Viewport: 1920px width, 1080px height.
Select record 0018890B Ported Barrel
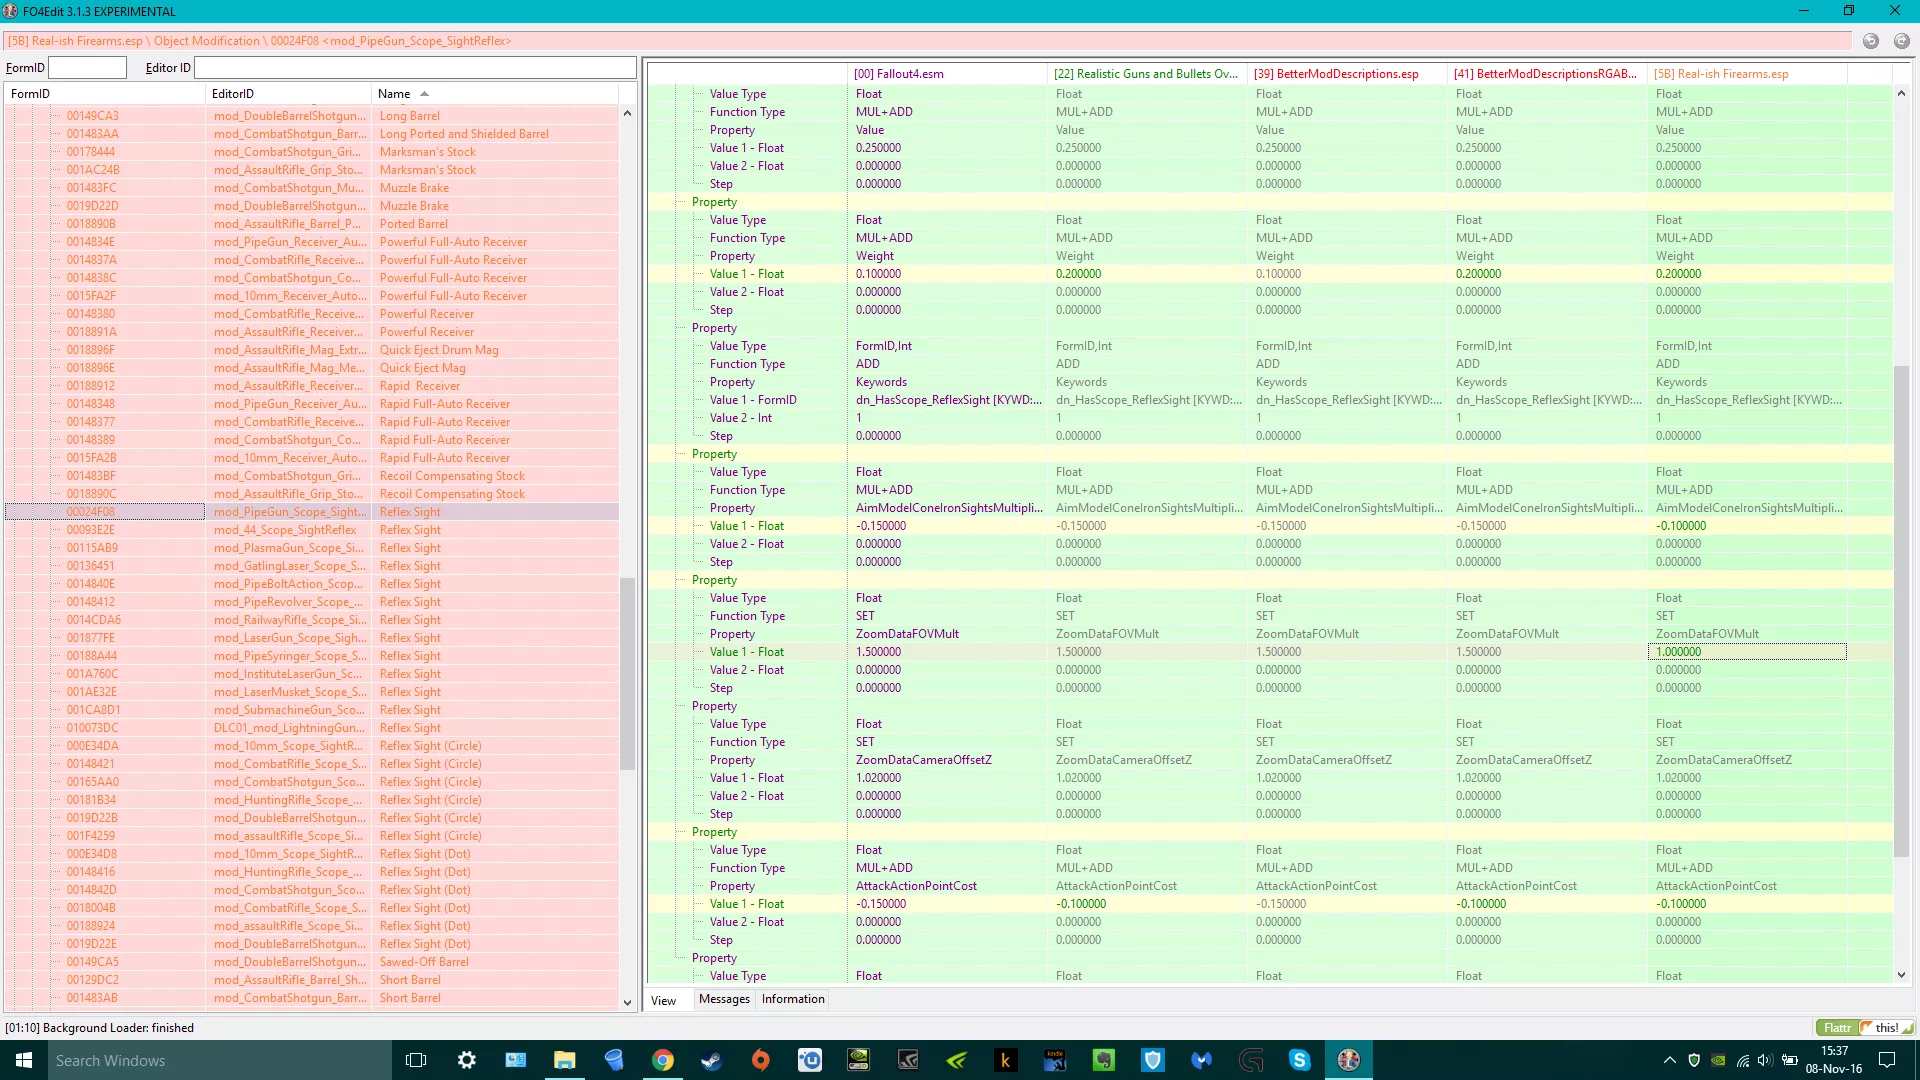click(x=312, y=224)
